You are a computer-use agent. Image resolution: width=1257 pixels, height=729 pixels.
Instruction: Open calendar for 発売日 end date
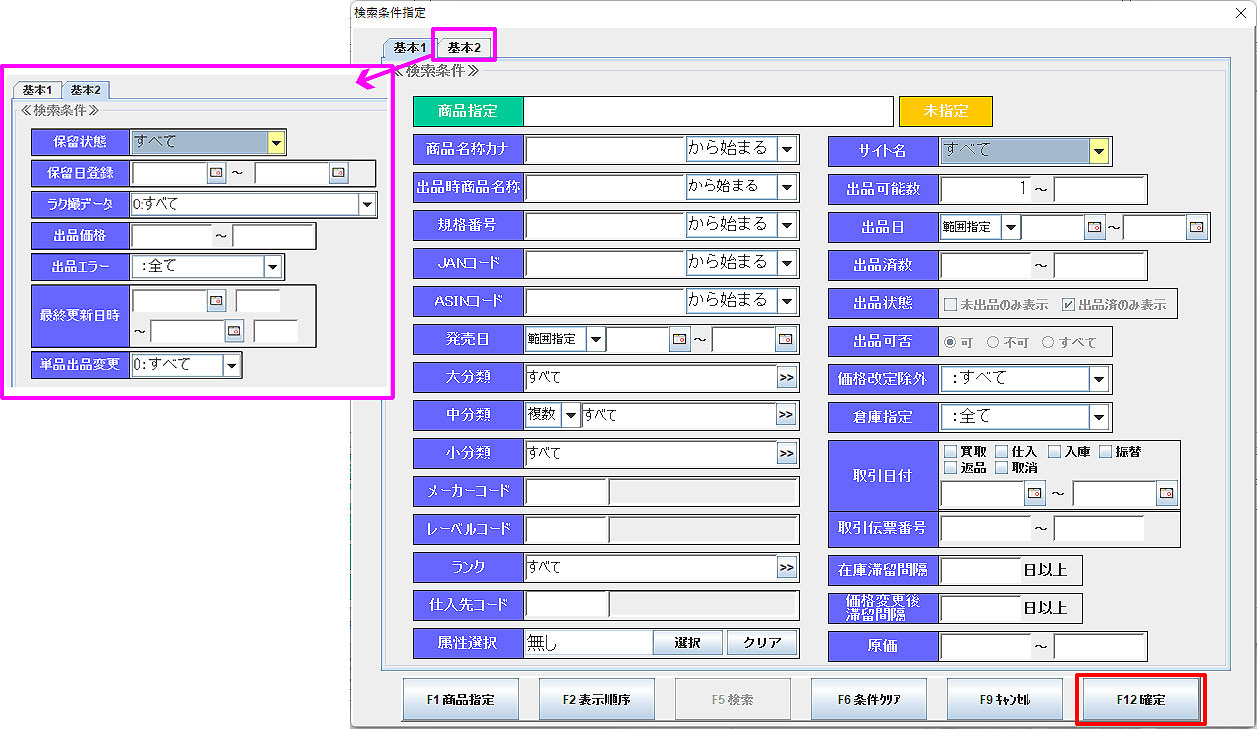(x=786, y=340)
